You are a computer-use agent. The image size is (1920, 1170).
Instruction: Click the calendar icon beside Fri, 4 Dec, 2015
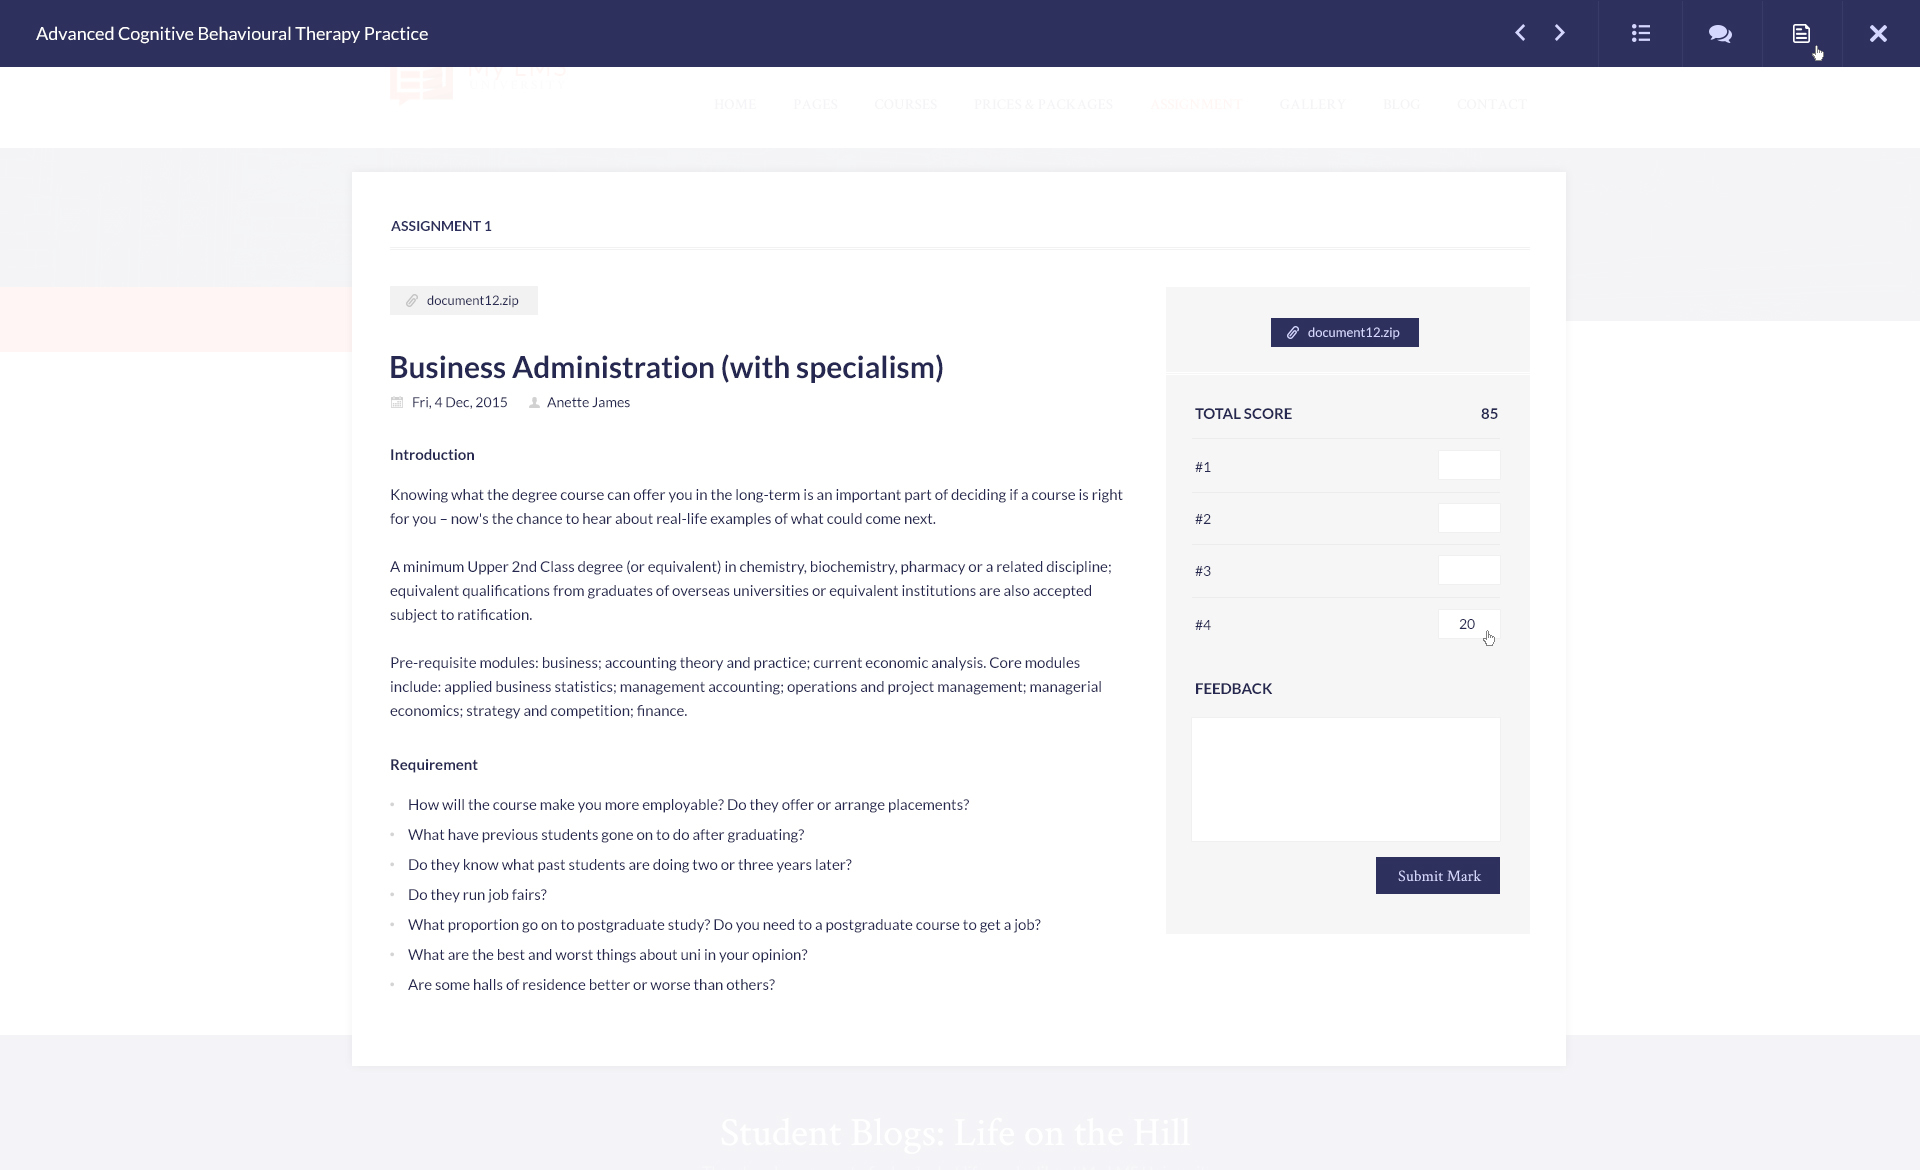[x=397, y=403]
